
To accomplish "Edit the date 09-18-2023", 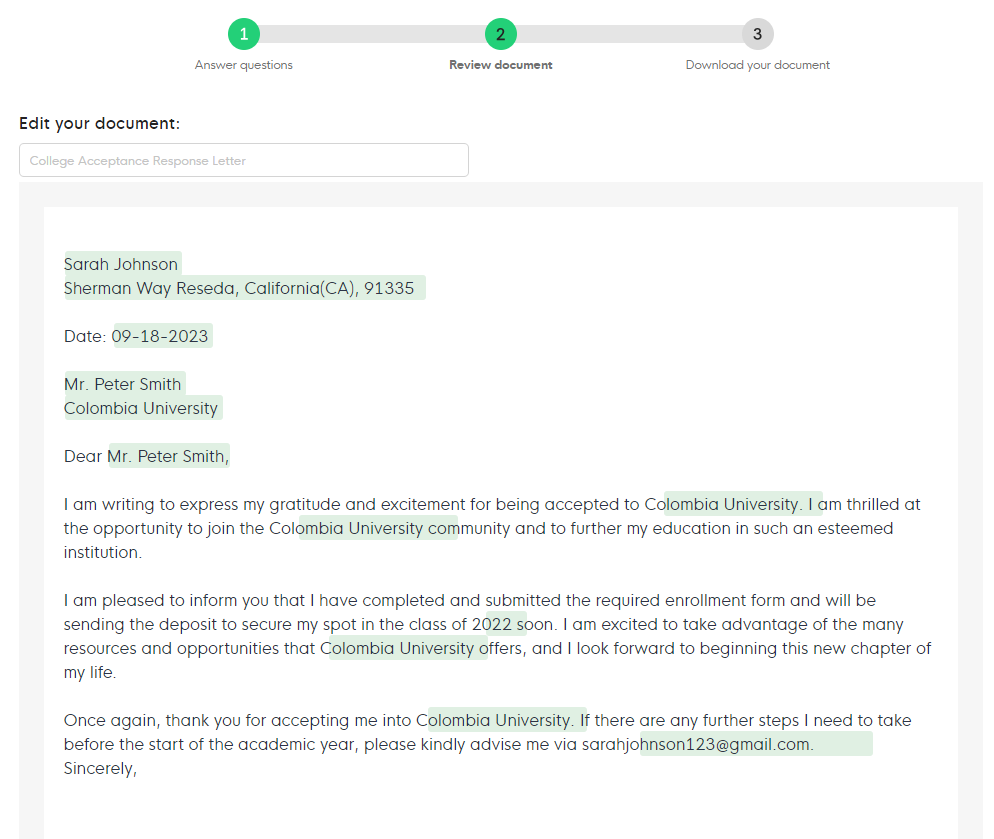I will point(160,336).
